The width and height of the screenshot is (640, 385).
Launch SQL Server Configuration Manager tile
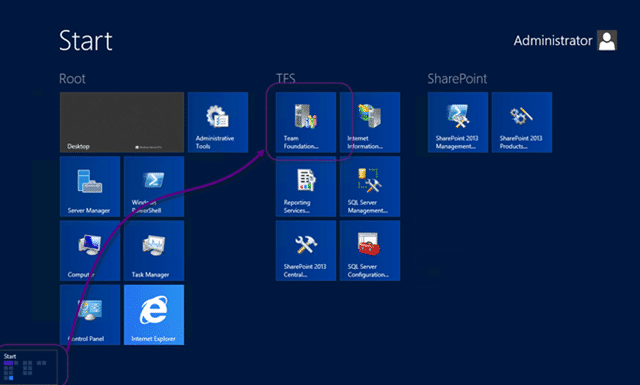(x=370, y=250)
